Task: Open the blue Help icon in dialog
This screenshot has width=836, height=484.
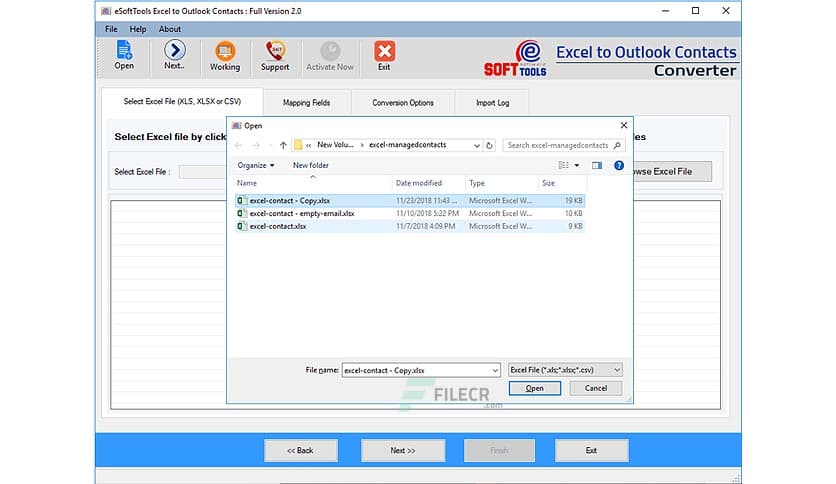Action: click(618, 165)
